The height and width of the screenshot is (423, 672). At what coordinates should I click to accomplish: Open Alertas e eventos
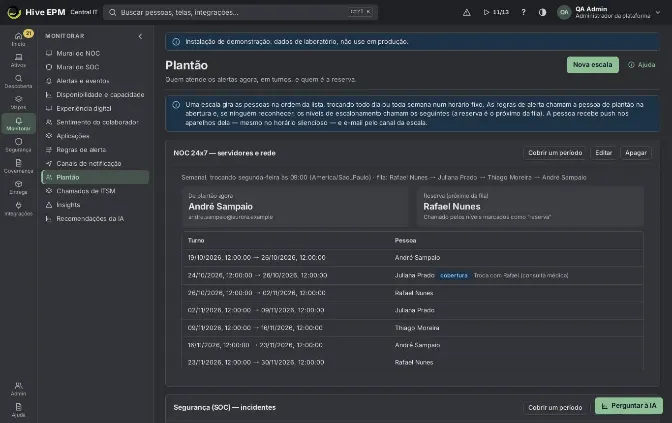pyautogui.click(x=95, y=81)
